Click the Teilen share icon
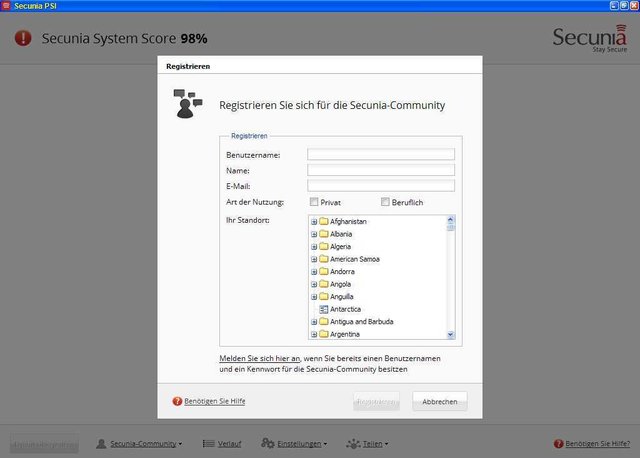640x458 pixels. (353, 443)
